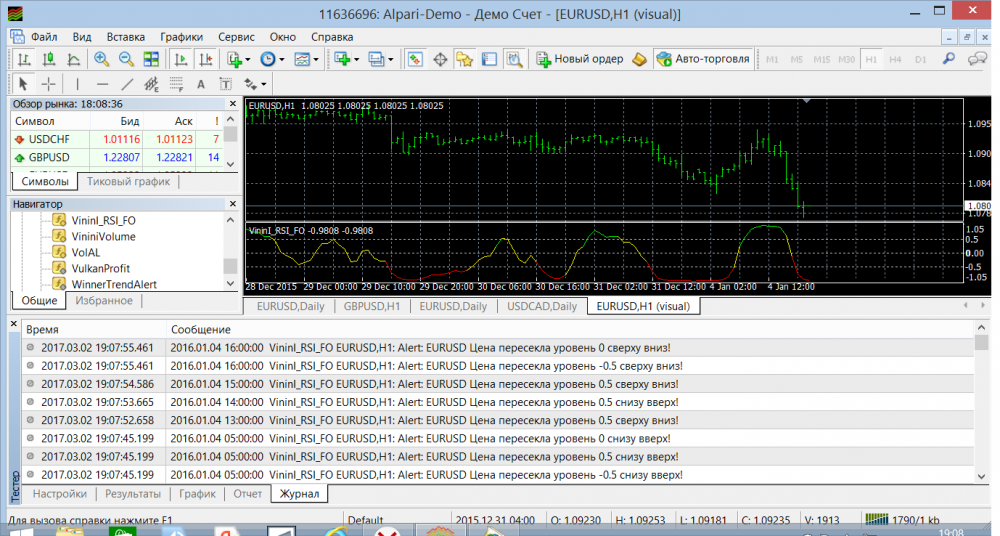Open the Сервис menu
This screenshot has width=1000, height=536.
[x=236, y=37]
